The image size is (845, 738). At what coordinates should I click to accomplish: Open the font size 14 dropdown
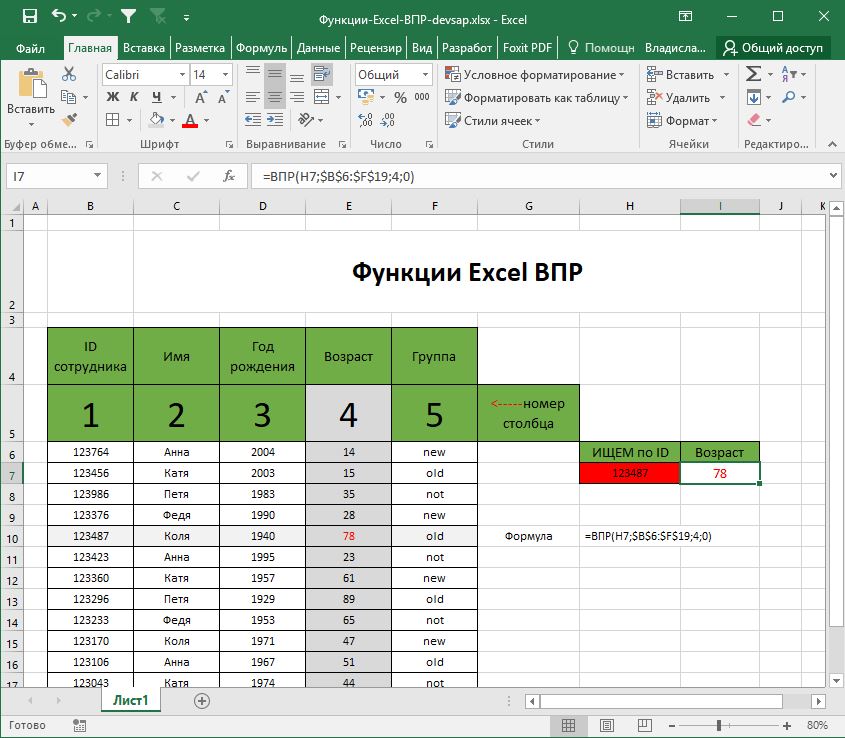(225, 74)
